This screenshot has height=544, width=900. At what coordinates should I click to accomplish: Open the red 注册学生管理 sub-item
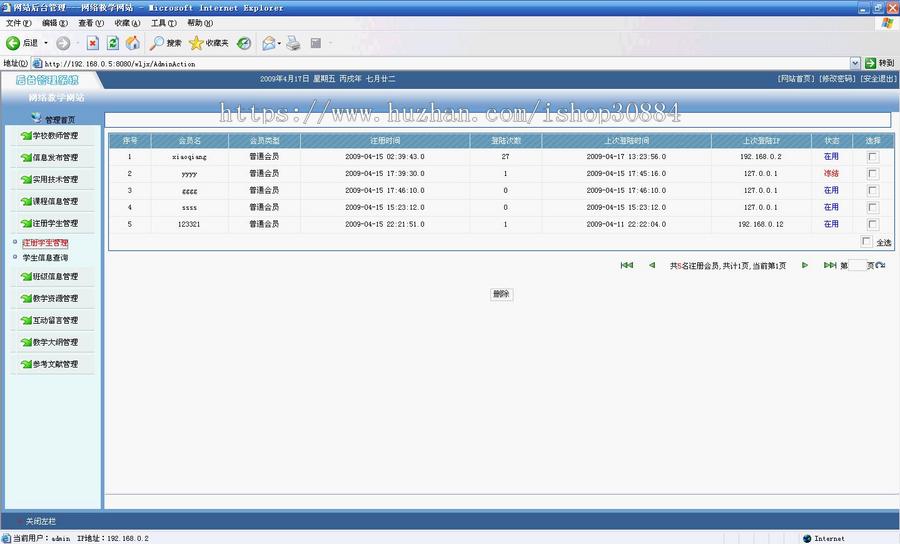[x=45, y=243]
